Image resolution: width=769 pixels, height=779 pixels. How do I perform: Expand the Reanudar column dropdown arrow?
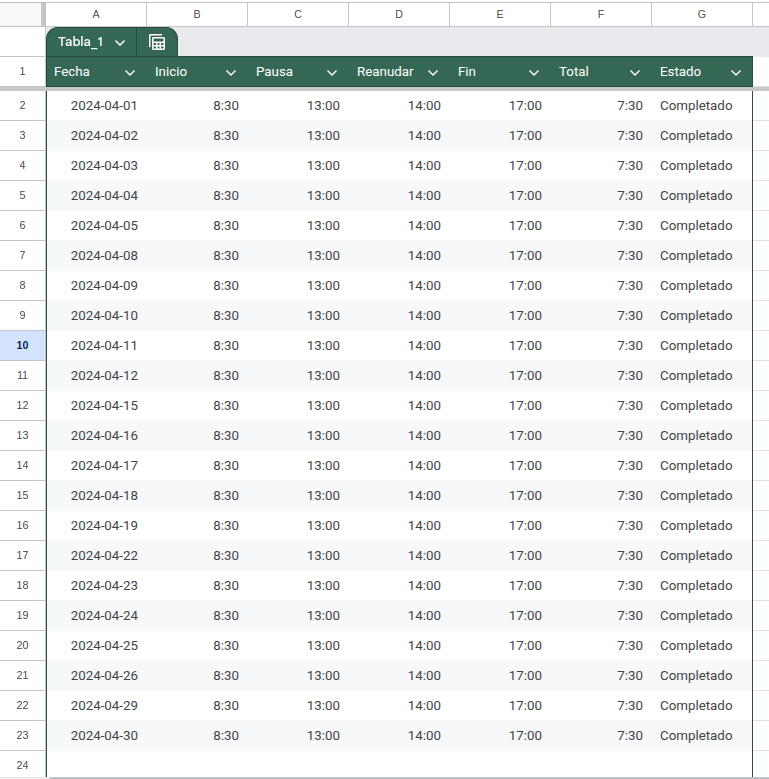(x=433, y=72)
